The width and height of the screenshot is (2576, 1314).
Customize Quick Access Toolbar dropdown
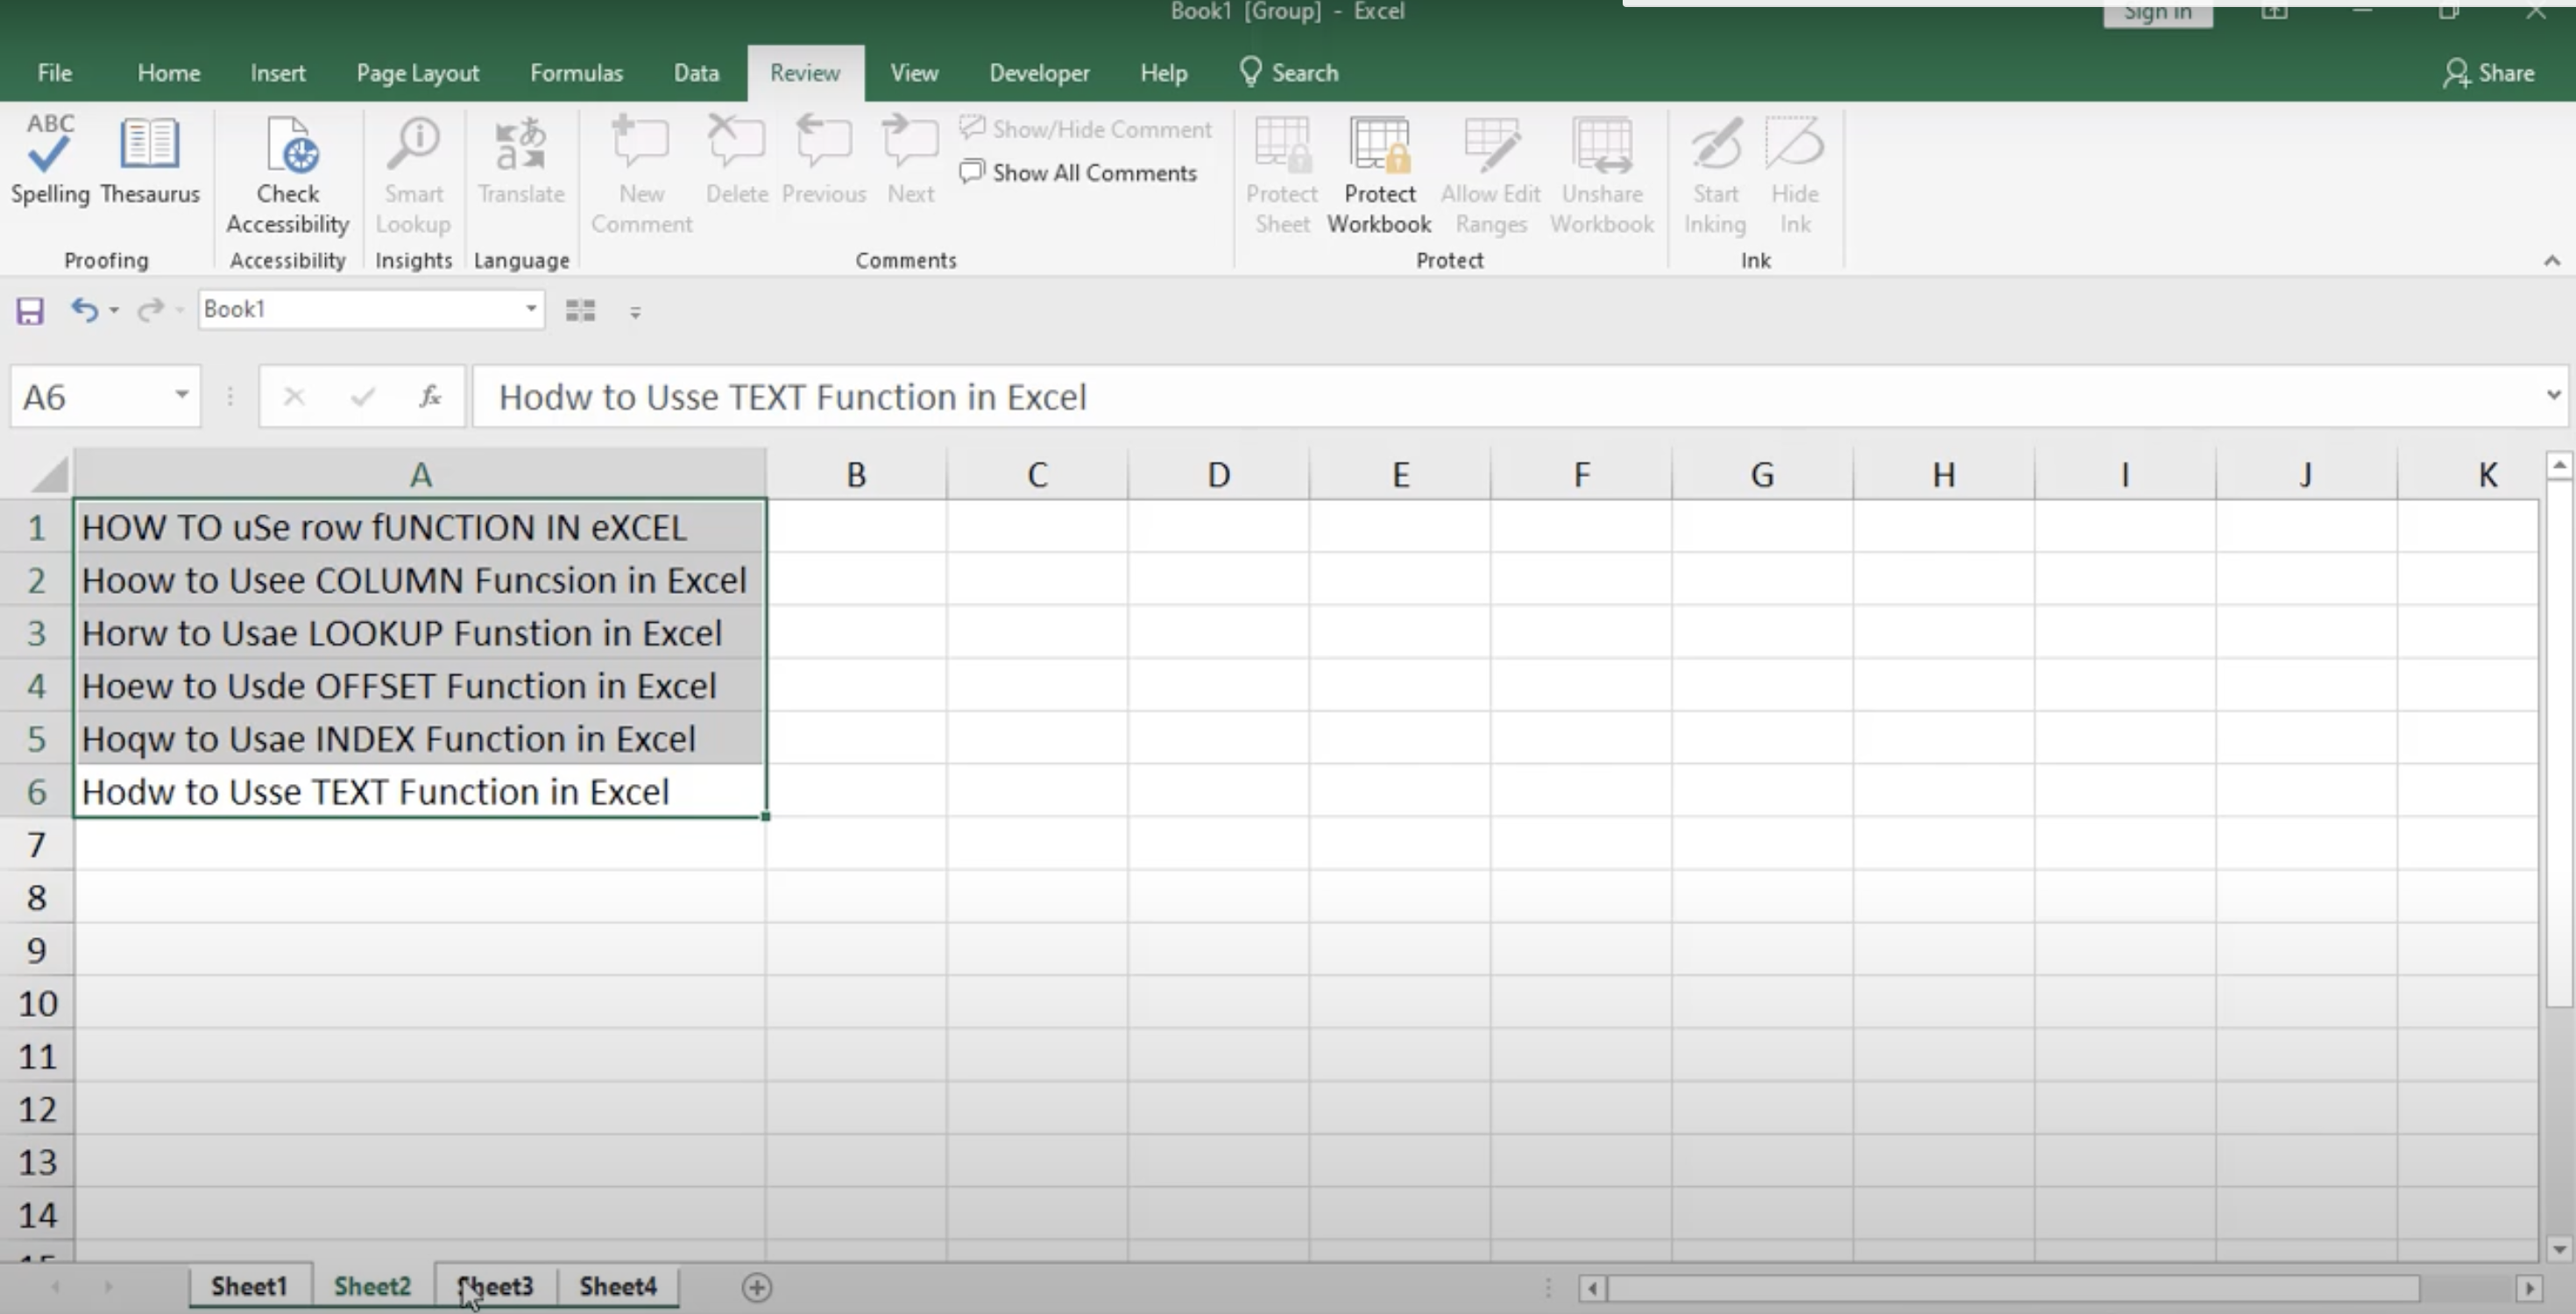pyautogui.click(x=635, y=312)
